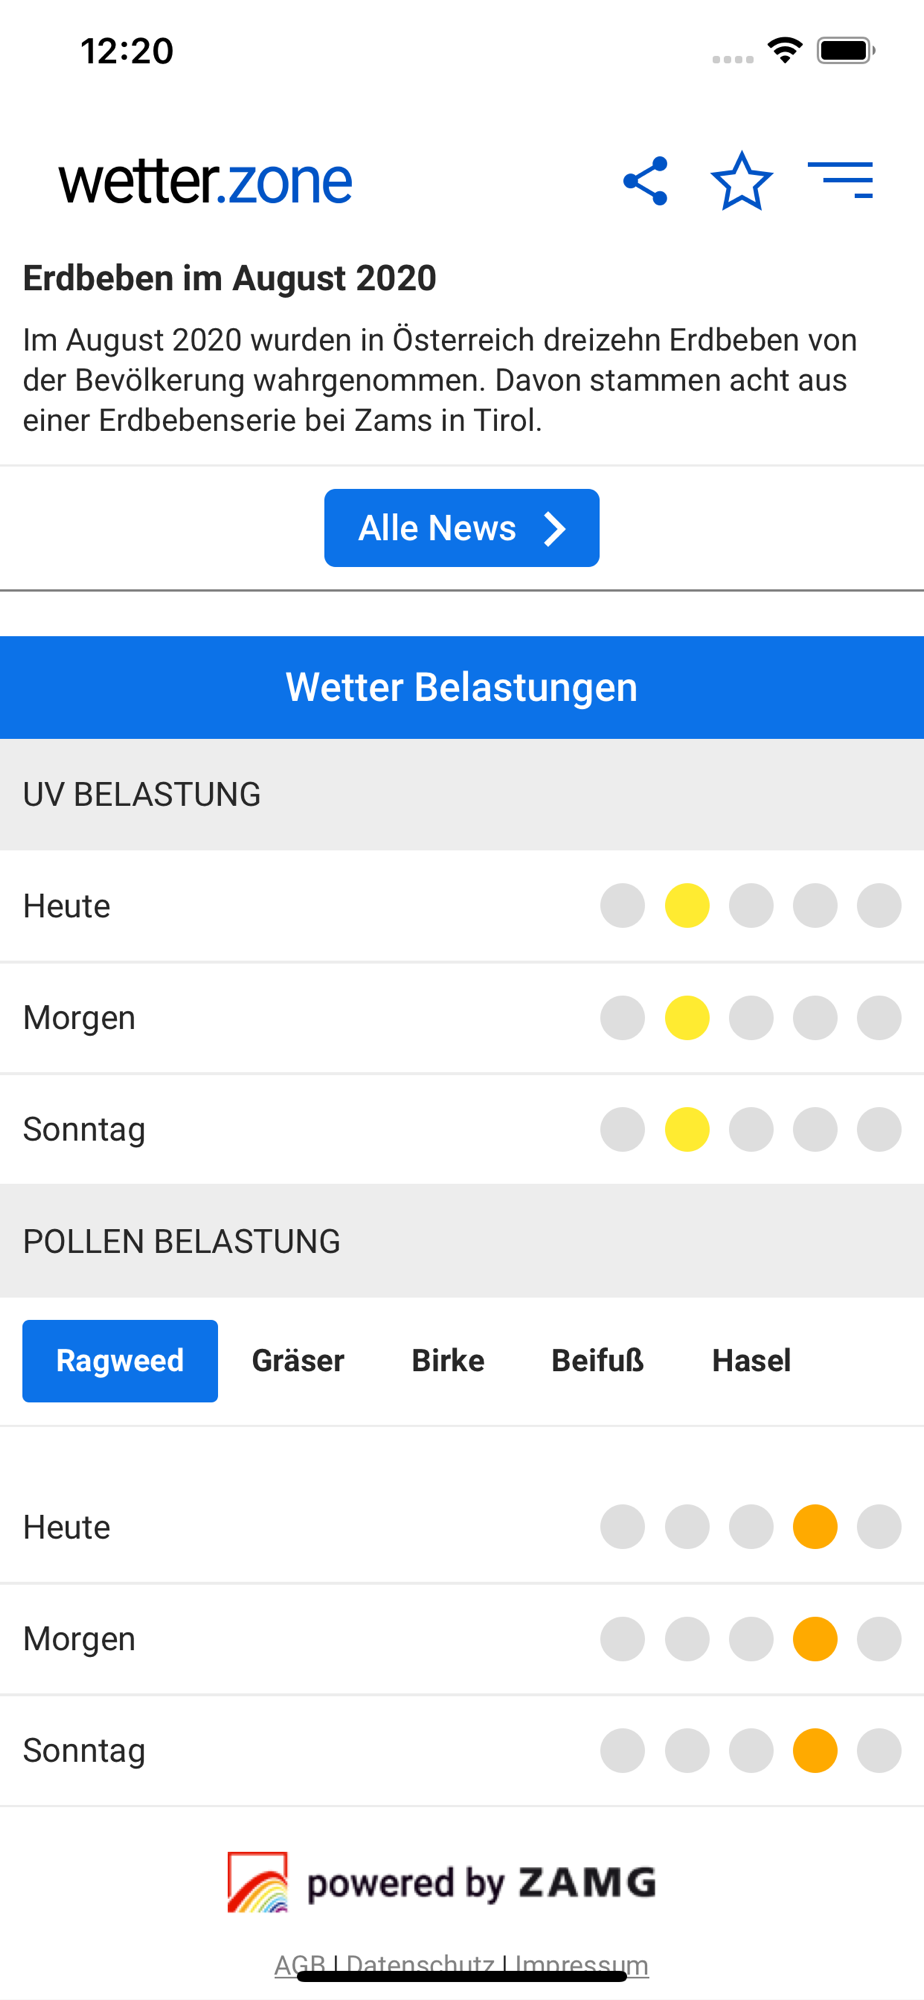Select the Beifuß pollen tab
The height and width of the screenshot is (2000, 924).
click(x=598, y=1361)
